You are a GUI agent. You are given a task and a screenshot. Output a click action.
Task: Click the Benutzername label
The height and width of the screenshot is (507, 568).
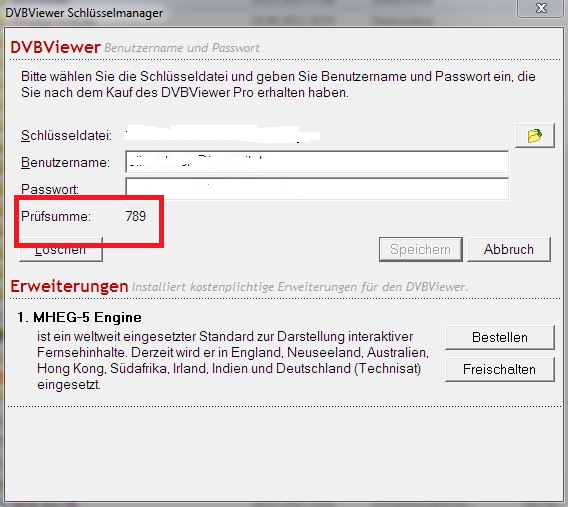[x=66, y=162]
